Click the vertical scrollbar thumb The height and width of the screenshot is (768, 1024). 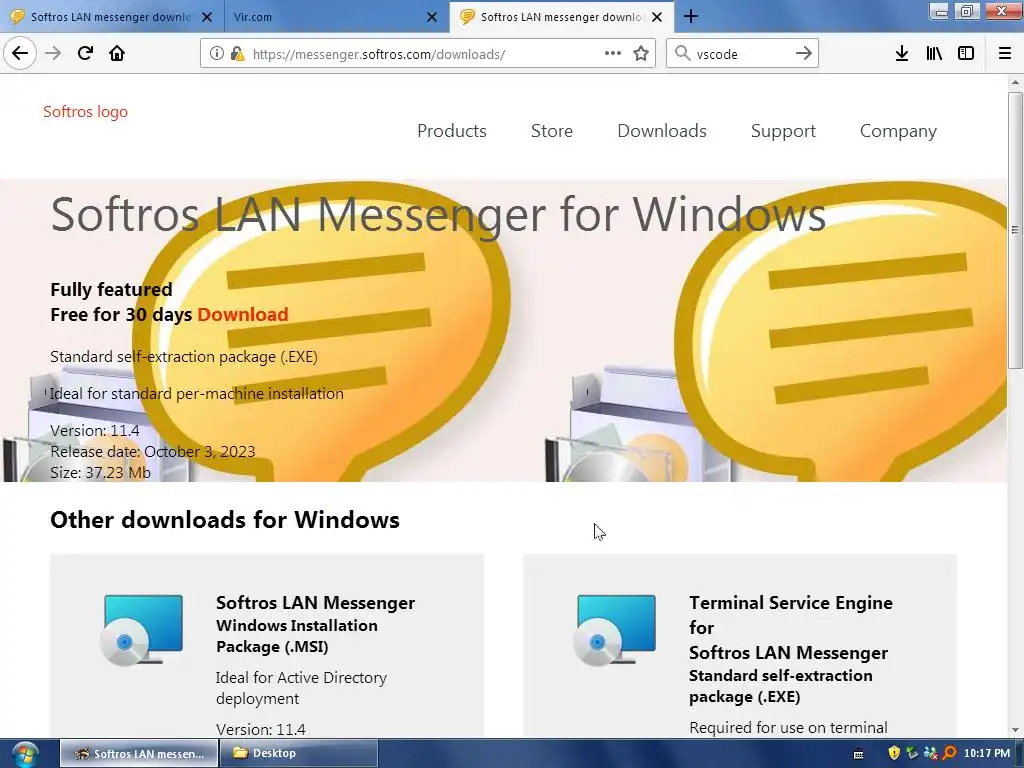click(x=1015, y=230)
